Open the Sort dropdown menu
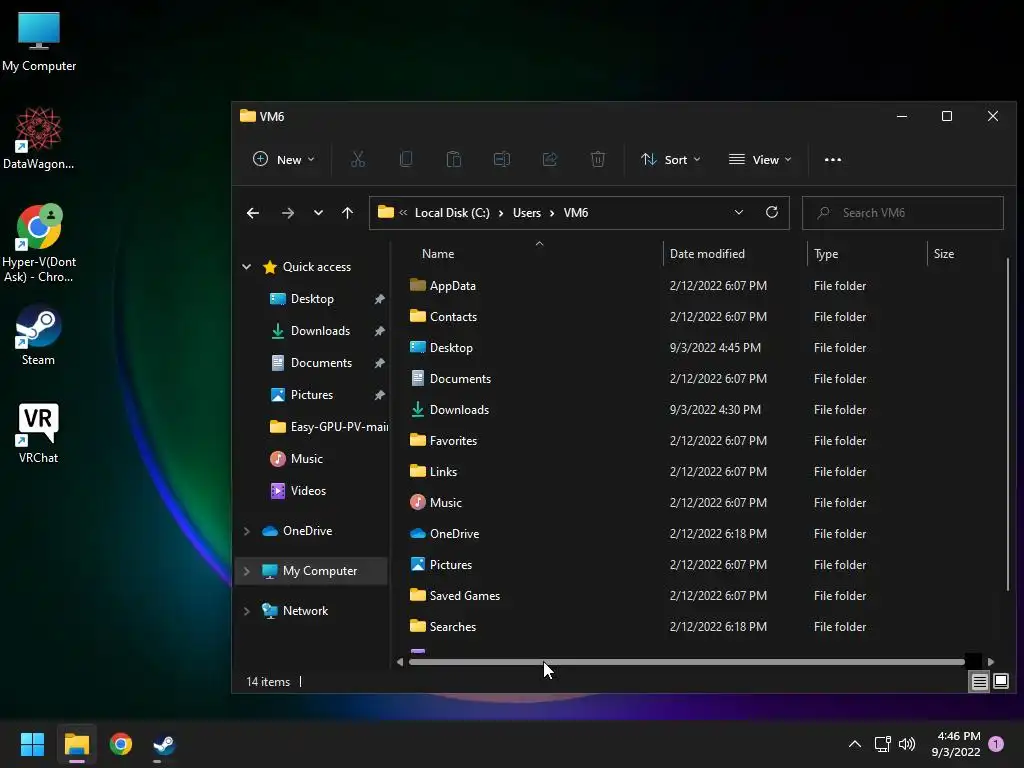1024x768 pixels. point(671,159)
